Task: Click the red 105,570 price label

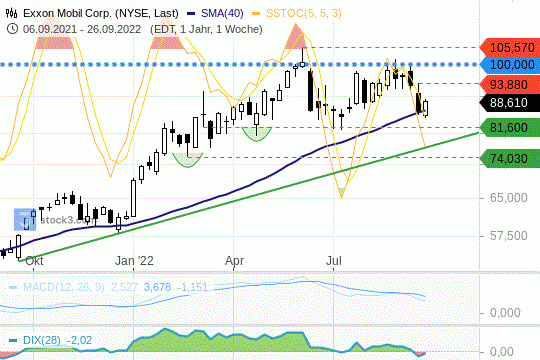Action: pos(510,48)
